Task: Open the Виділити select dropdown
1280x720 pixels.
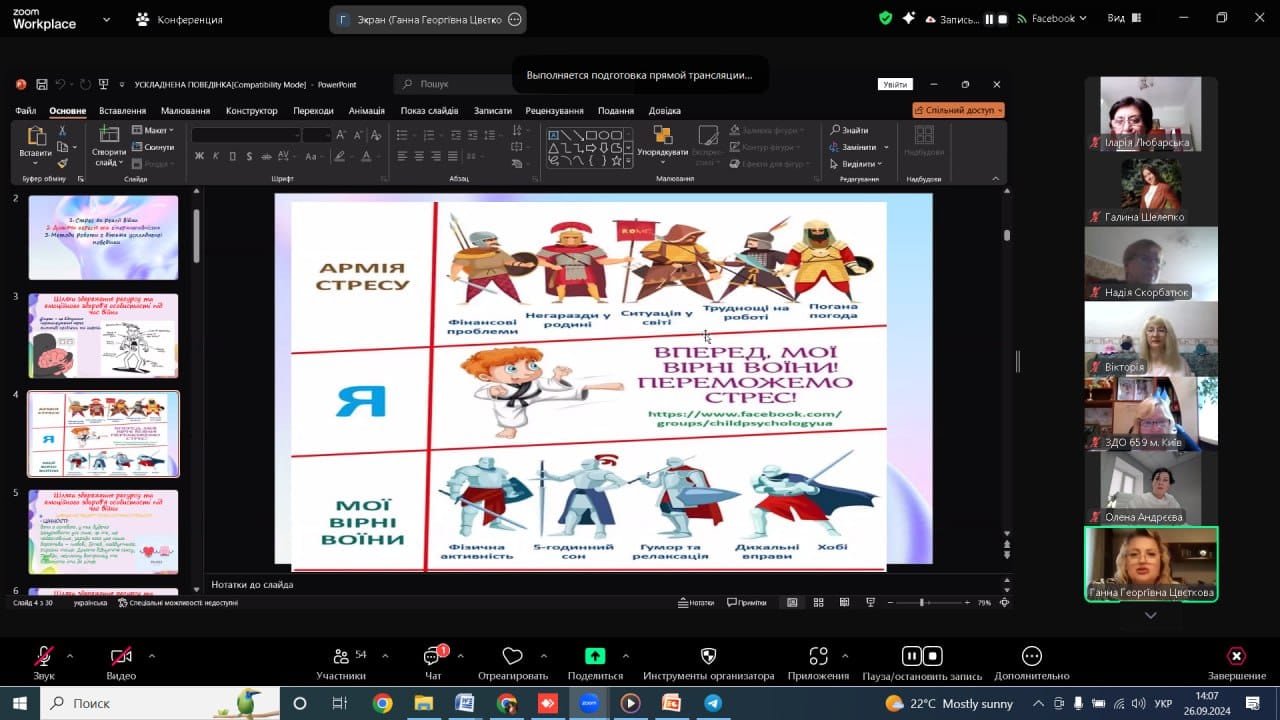Action: pyautogui.click(x=856, y=163)
